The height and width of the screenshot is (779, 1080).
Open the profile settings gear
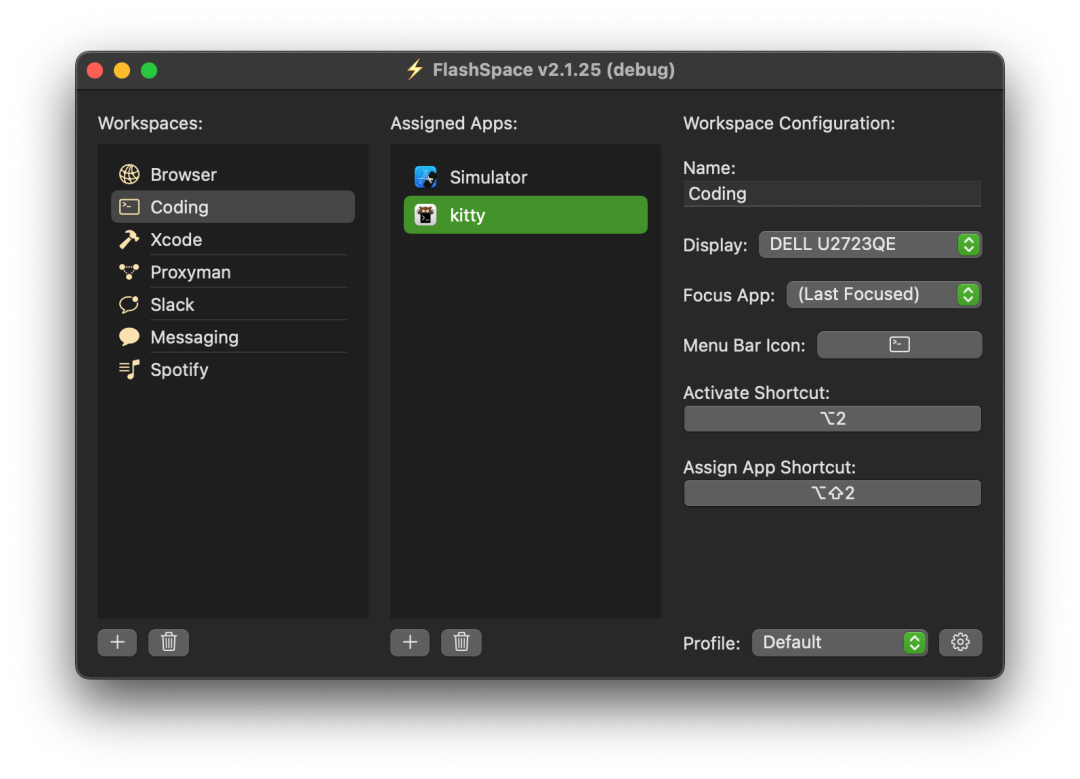coord(960,642)
